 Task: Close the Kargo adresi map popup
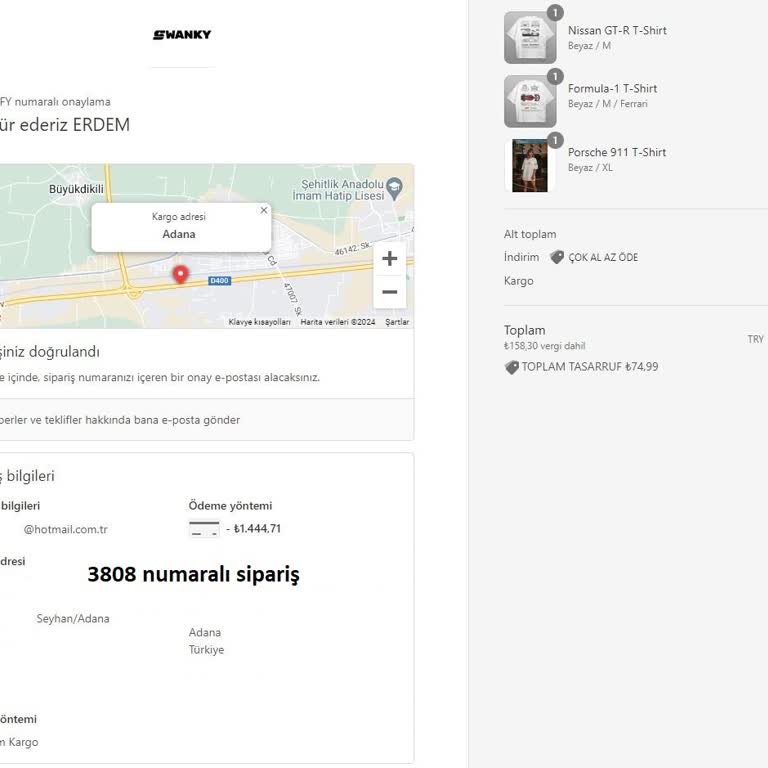tap(264, 210)
